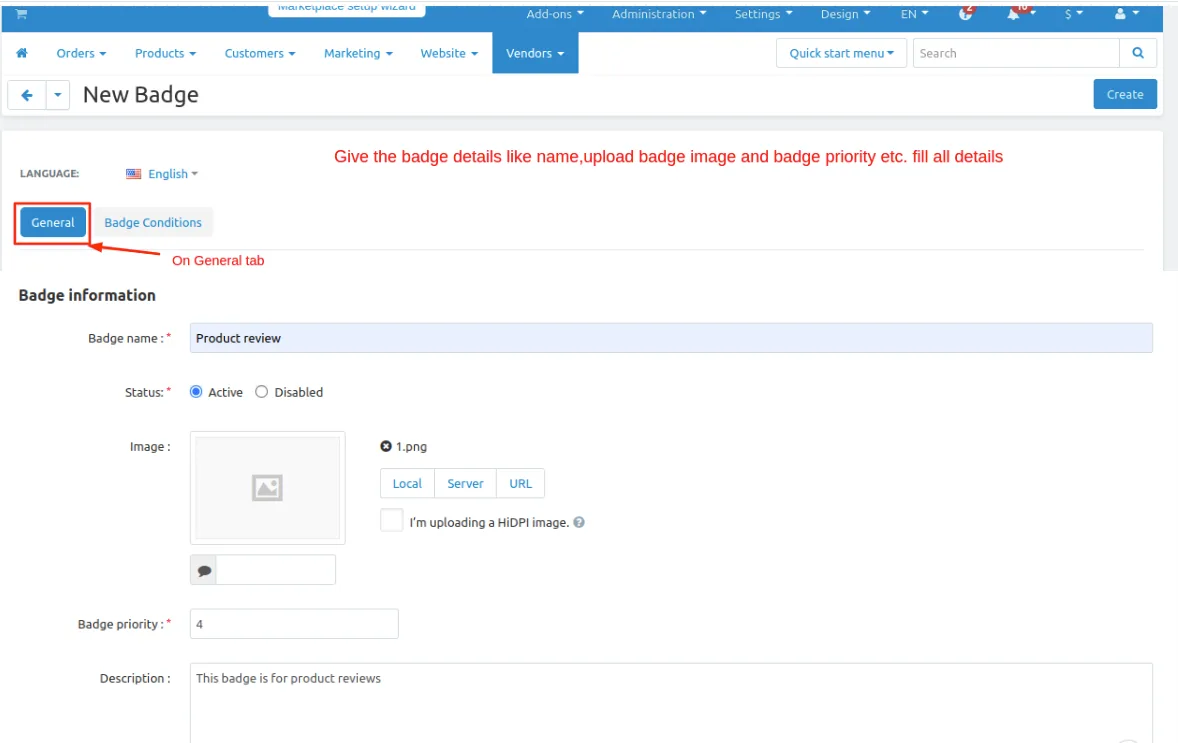This screenshot has width=1178, height=743.
Task: Open the help icon in top bar
Action: (x=965, y=14)
